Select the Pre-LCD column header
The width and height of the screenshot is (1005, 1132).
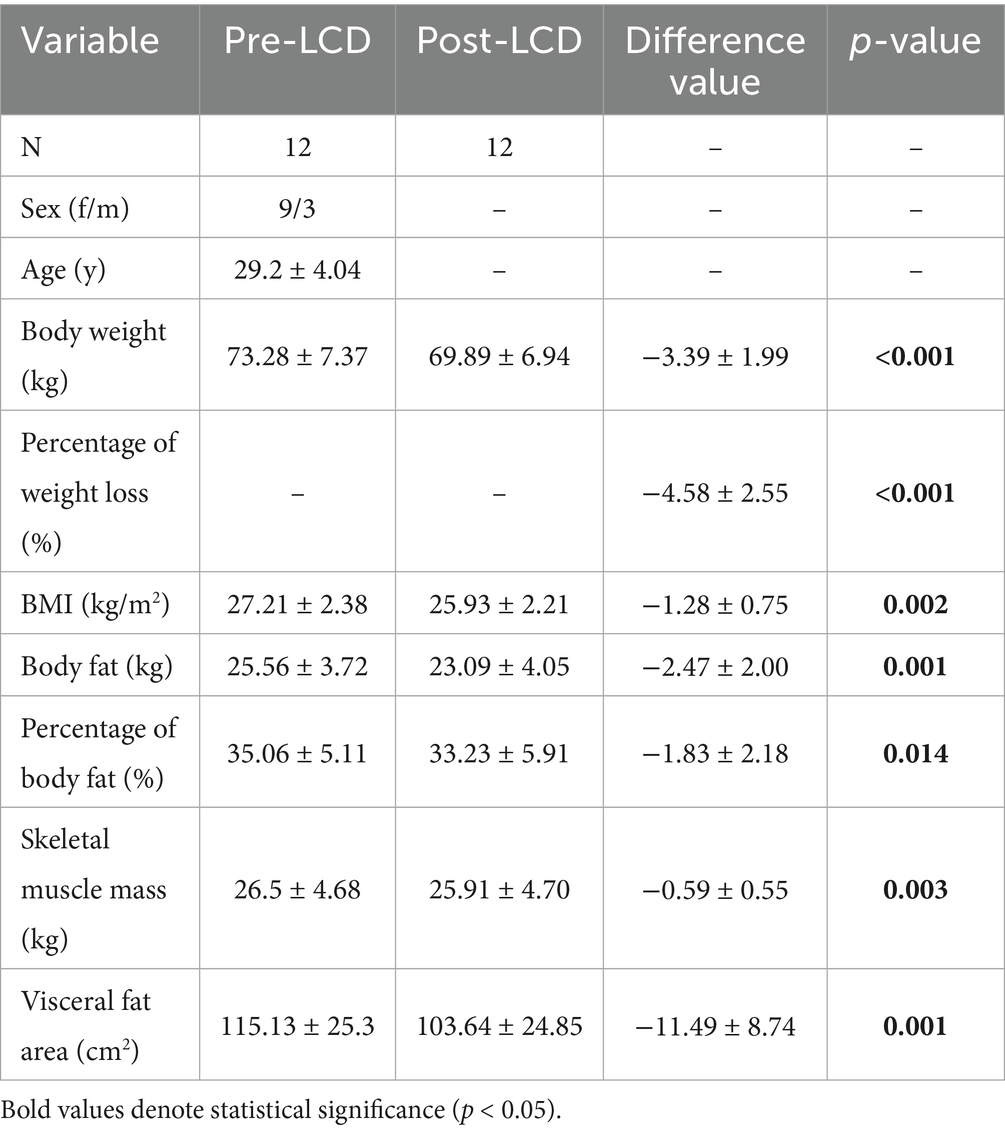coord(297,41)
